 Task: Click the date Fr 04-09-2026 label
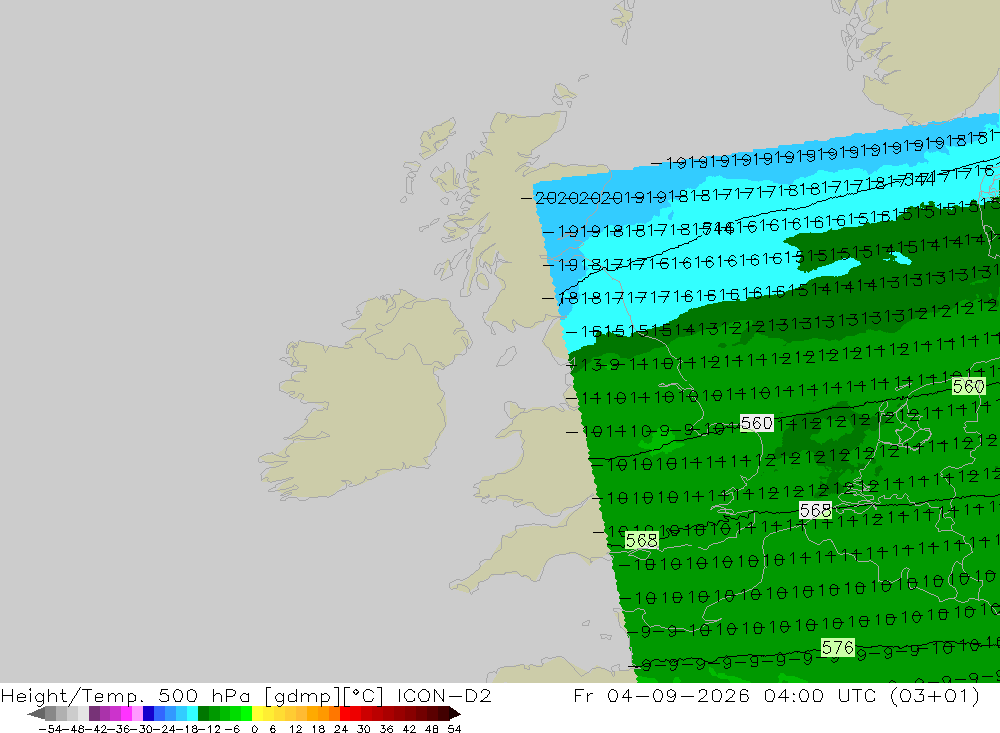coord(662,695)
